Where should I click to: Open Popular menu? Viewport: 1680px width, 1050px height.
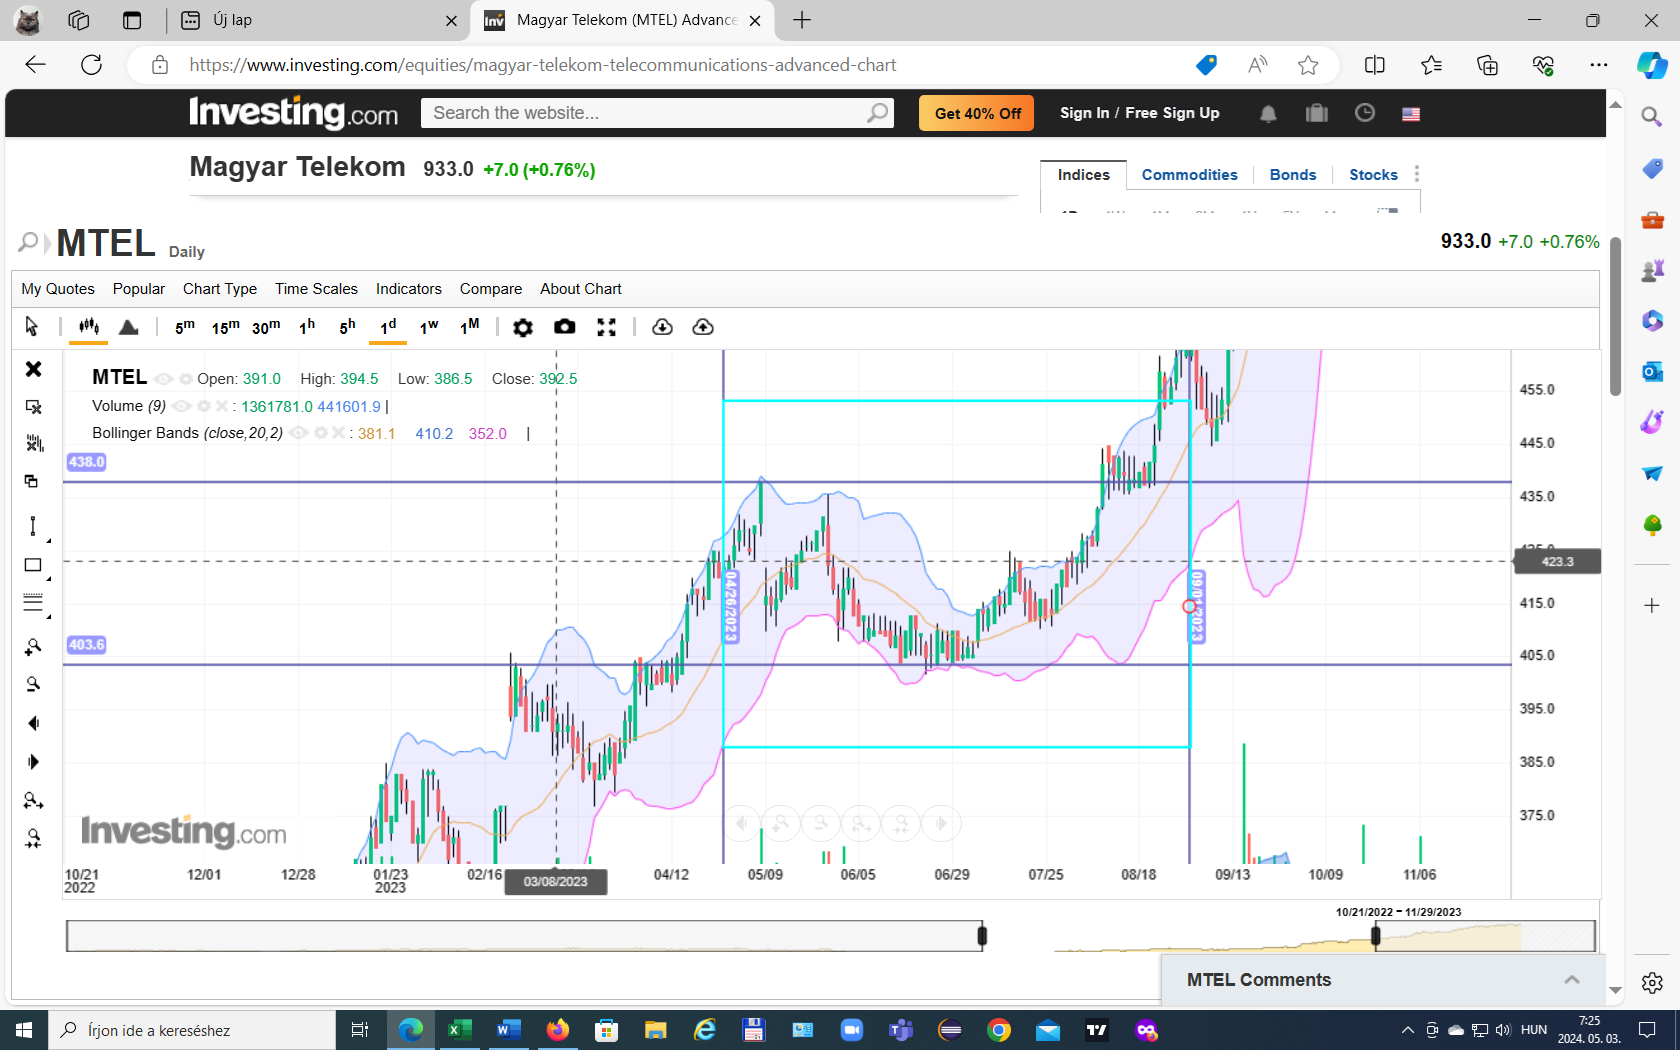[x=139, y=289]
